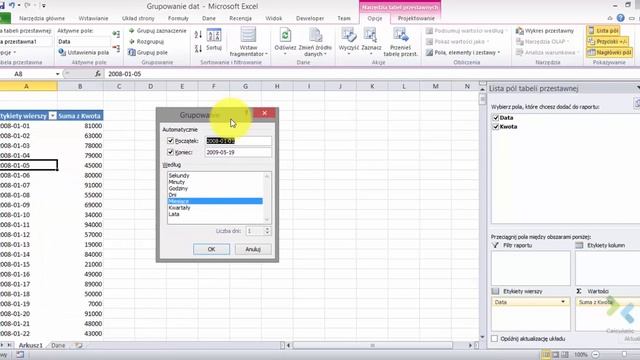Viewport: 640px width, 360px height.
Task: Open the Narzędzia główne tab
Action: [x=42, y=18]
